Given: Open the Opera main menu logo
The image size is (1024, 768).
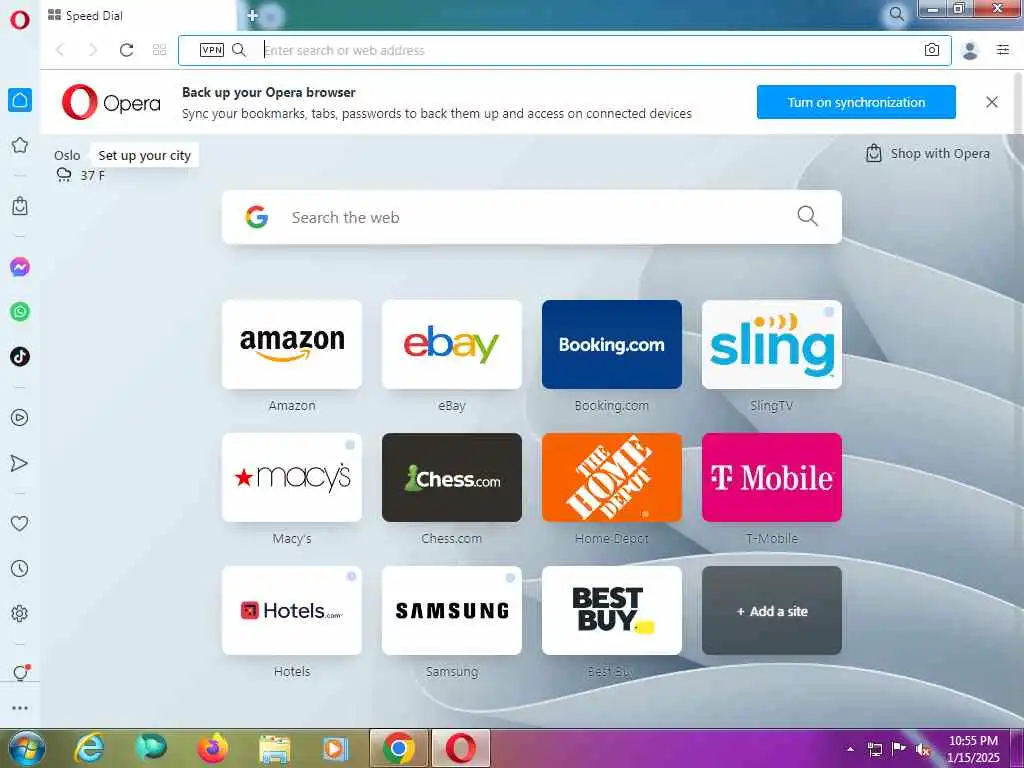Looking at the screenshot, I should click(20, 20).
